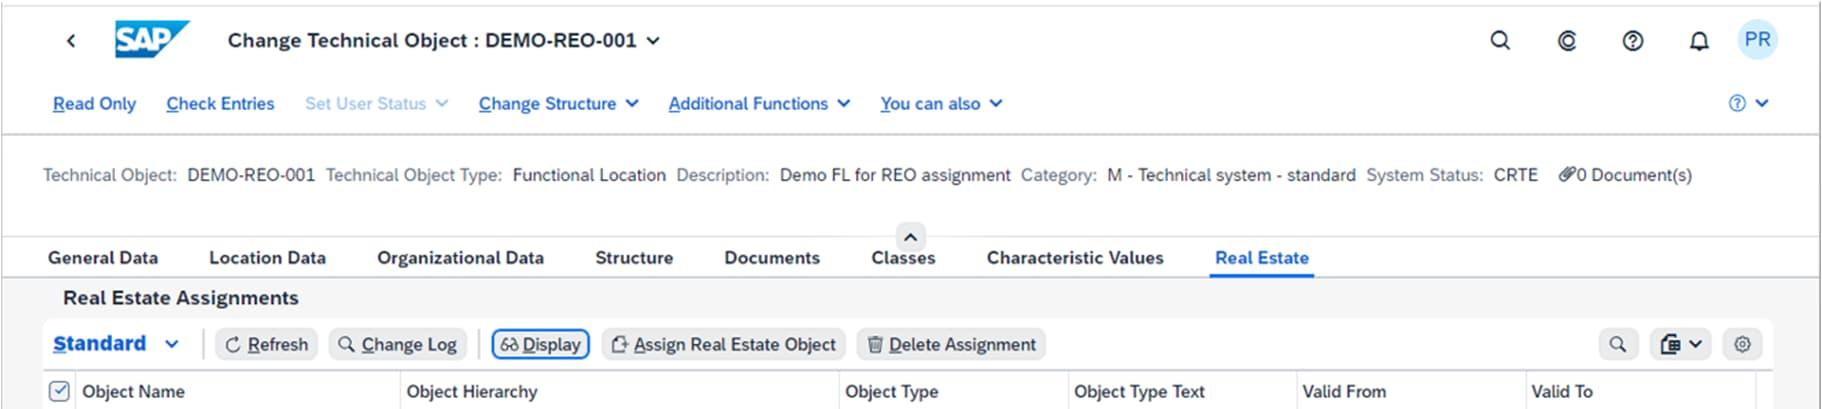Screen dimensions: 1822x409
Task: Open the search icon in header
Action: 1500,41
